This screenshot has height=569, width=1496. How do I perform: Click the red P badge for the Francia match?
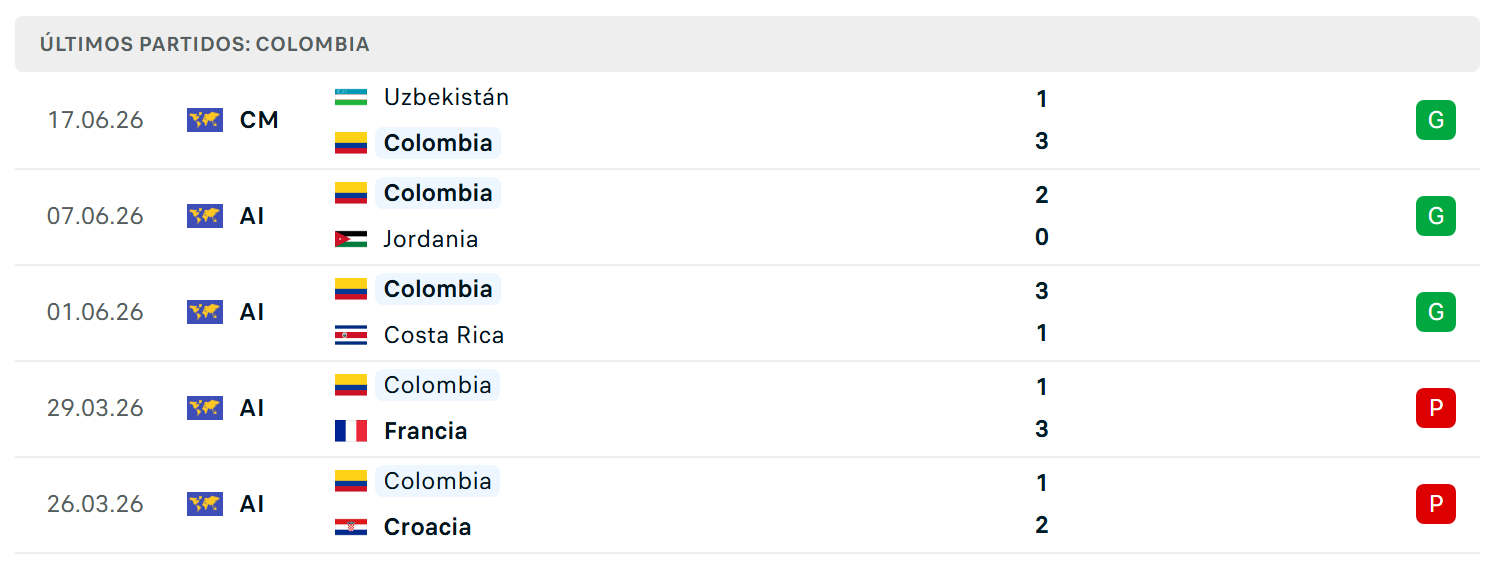(x=1436, y=408)
